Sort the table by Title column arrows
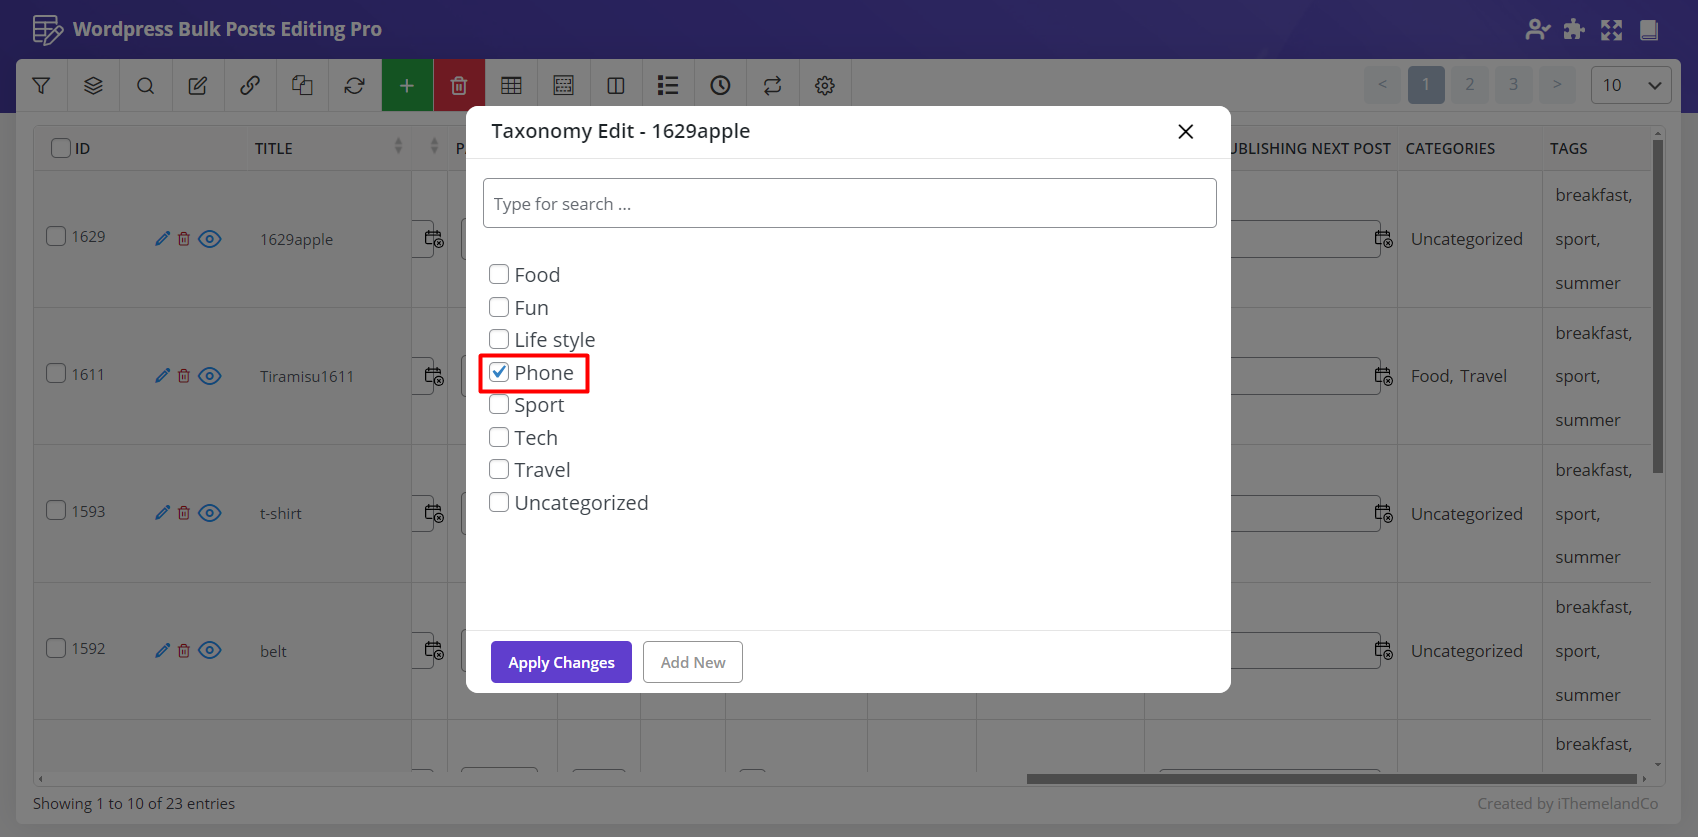 coord(398,147)
